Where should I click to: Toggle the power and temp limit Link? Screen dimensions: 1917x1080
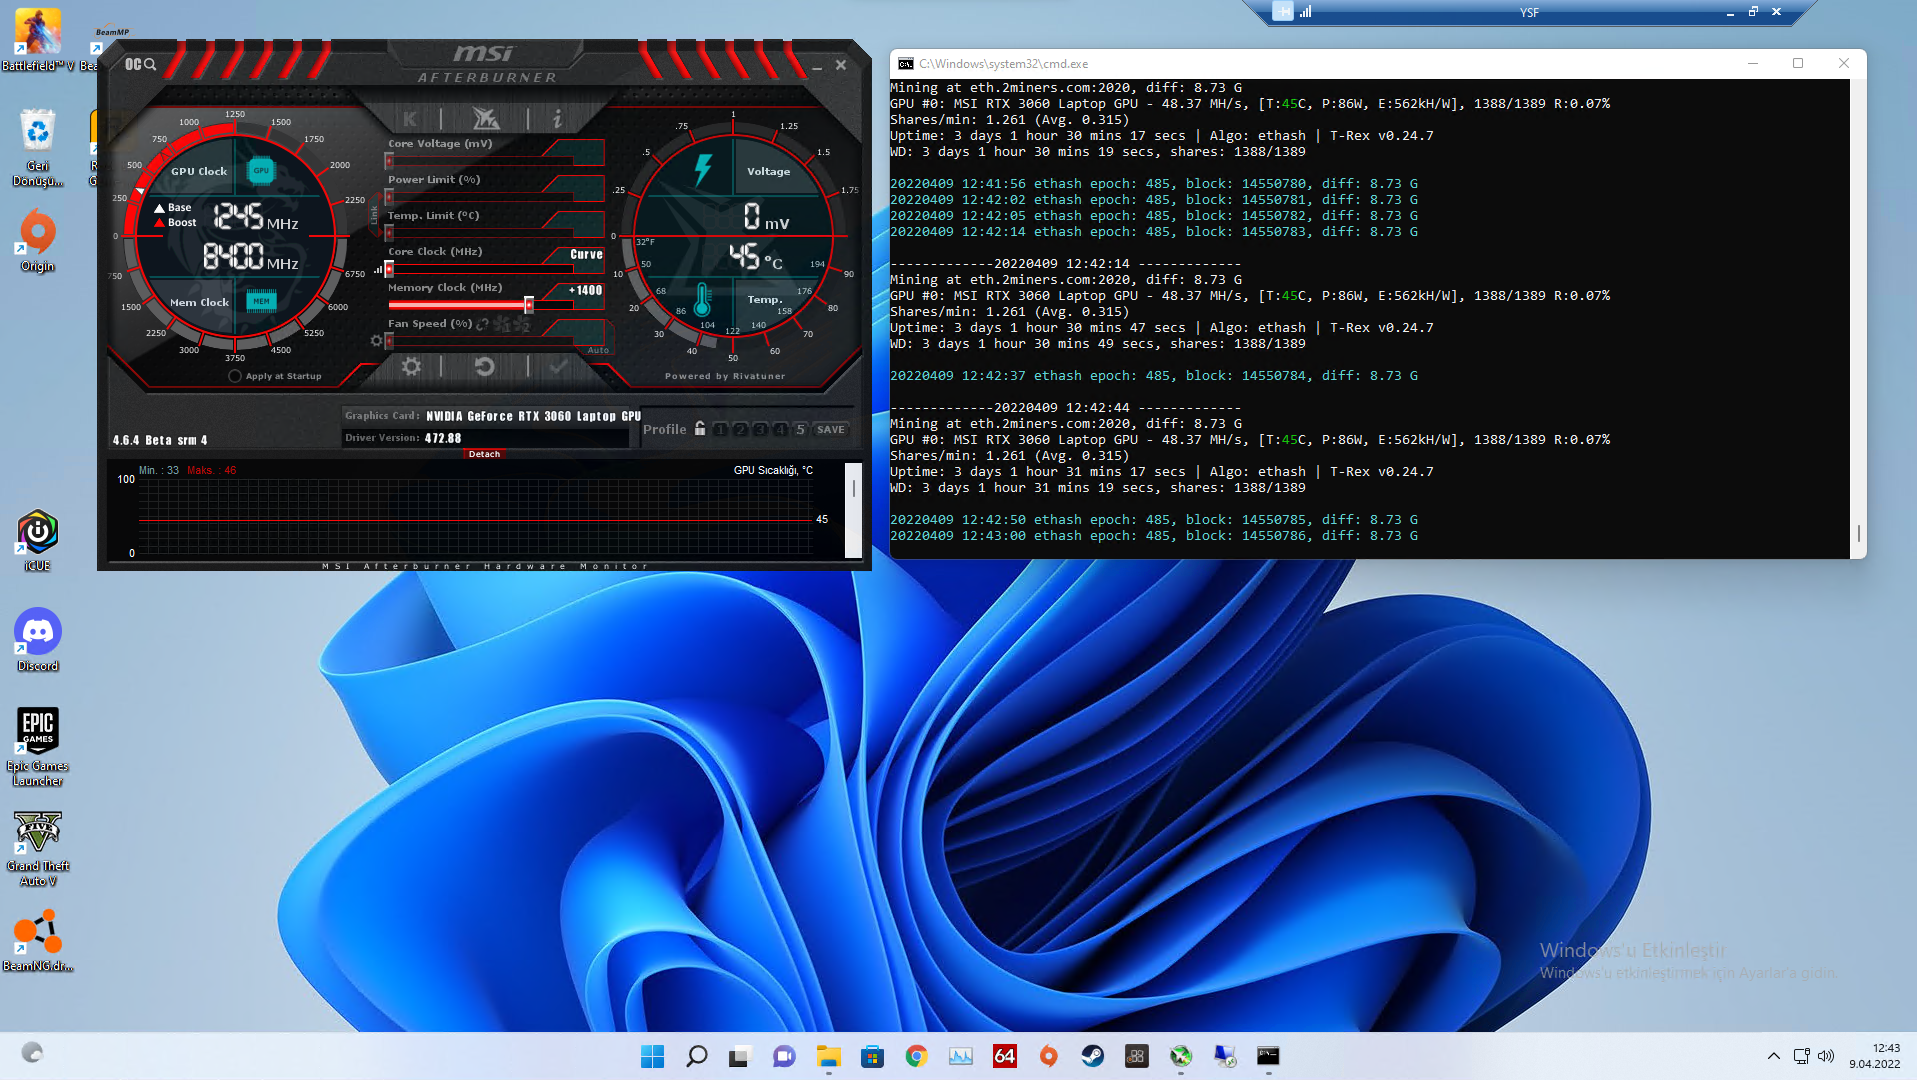pyautogui.click(x=375, y=215)
